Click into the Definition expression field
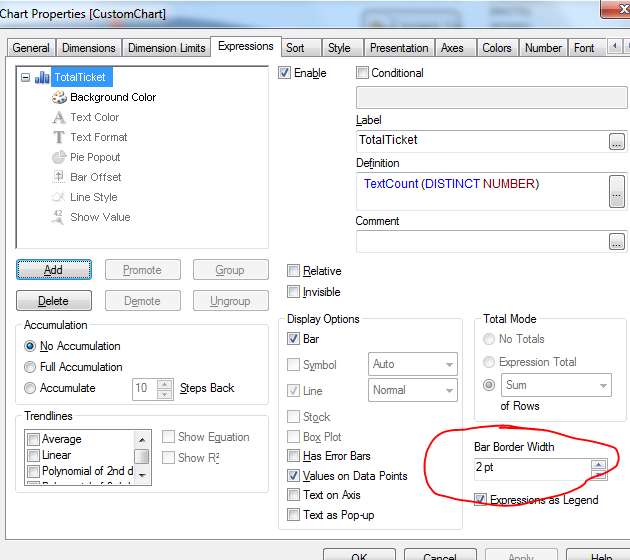 (482, 191)
